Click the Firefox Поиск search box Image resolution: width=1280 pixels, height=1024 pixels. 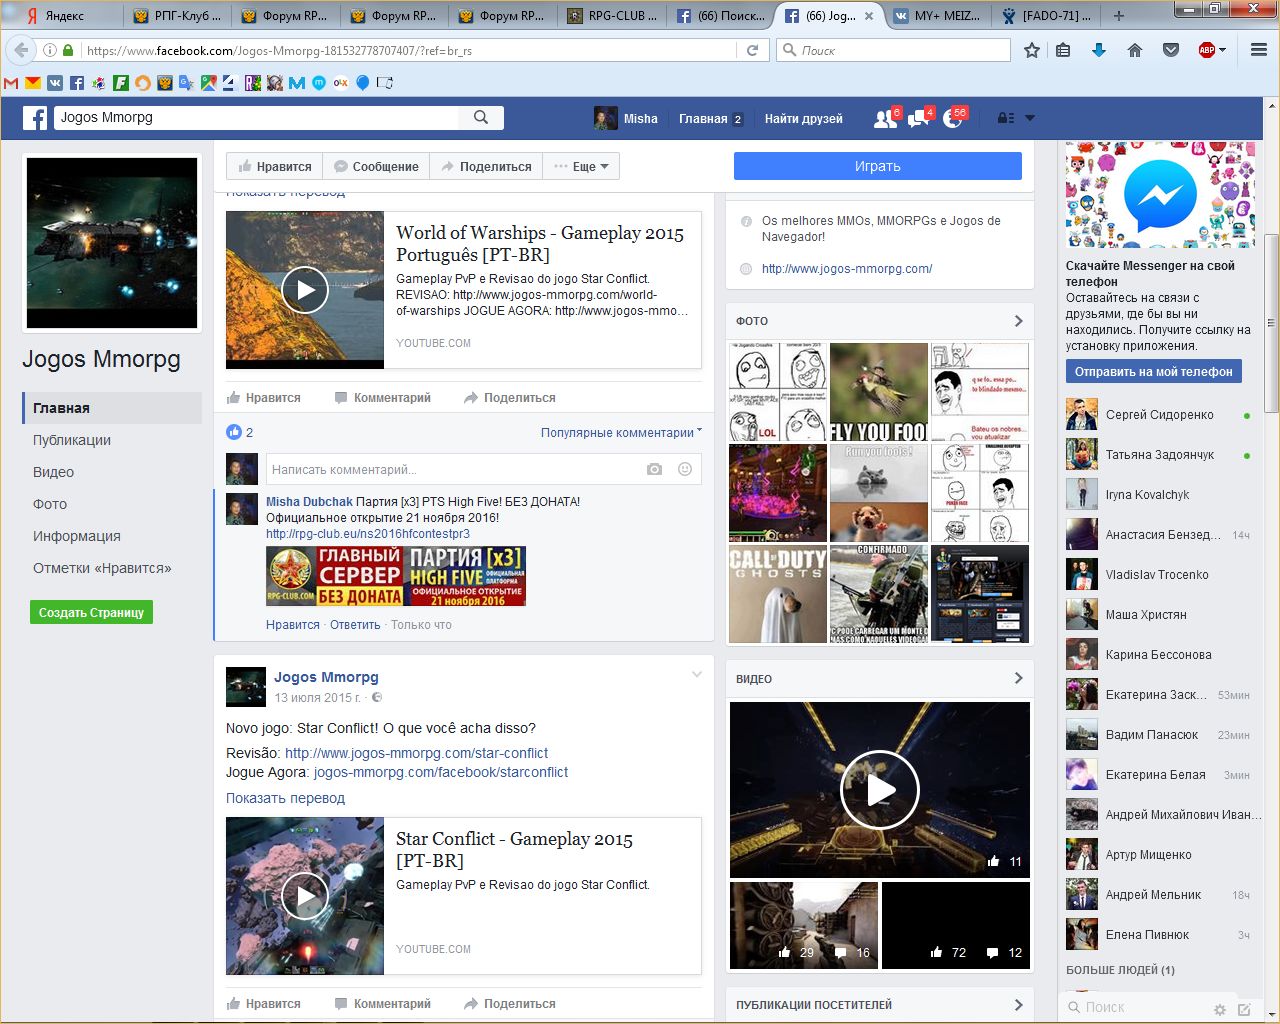coord(894,50)
